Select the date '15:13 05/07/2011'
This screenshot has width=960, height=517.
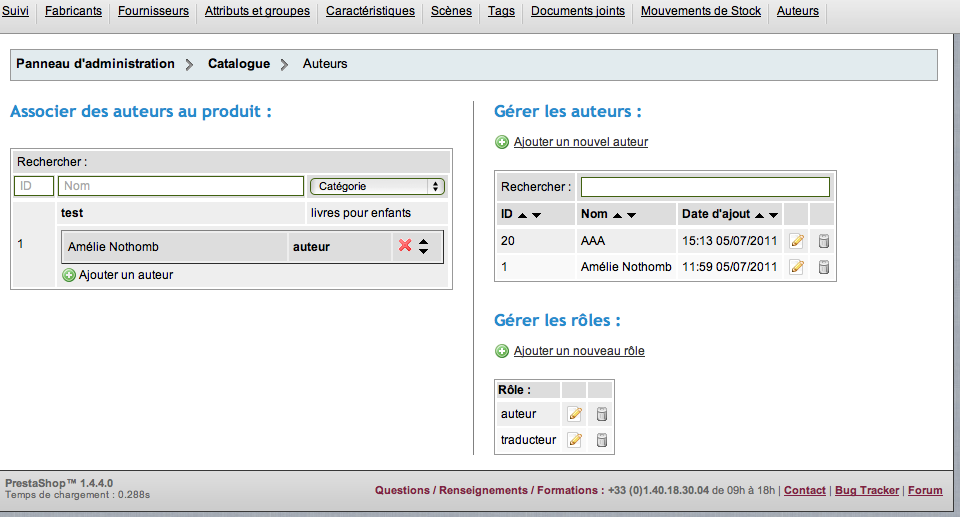[x=730, y=241]
